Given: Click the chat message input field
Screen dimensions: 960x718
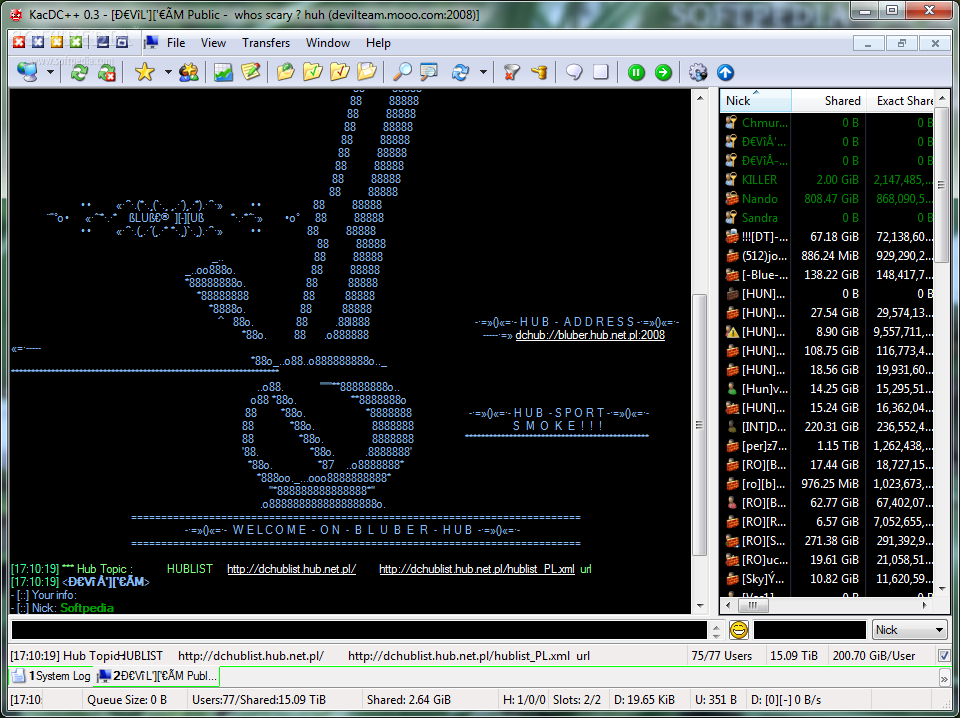Looking at the screenshot, I should (359, 629).
